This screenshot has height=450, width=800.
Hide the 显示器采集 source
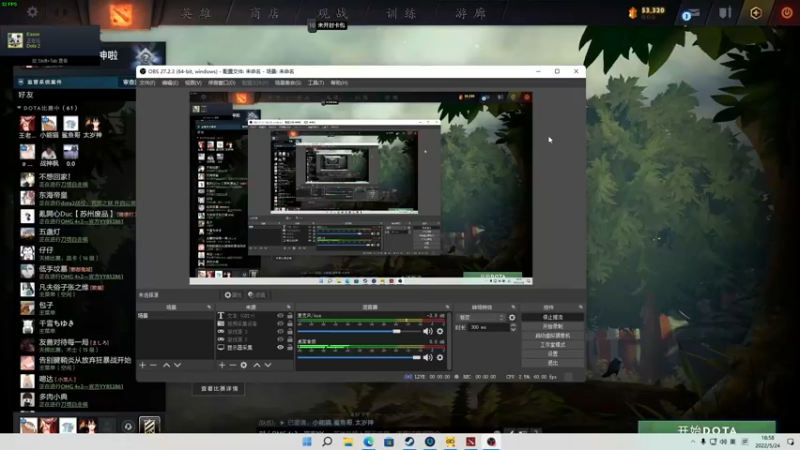pos(280,347)
